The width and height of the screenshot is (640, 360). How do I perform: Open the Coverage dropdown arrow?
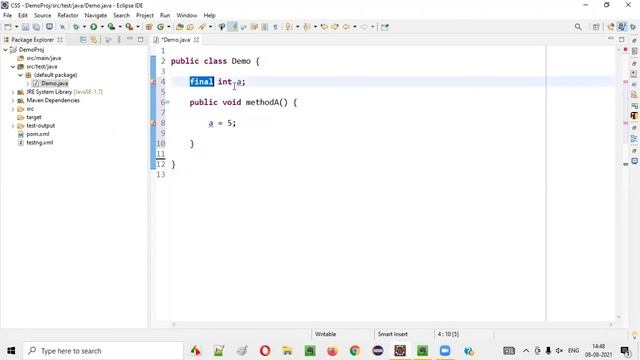120,27
